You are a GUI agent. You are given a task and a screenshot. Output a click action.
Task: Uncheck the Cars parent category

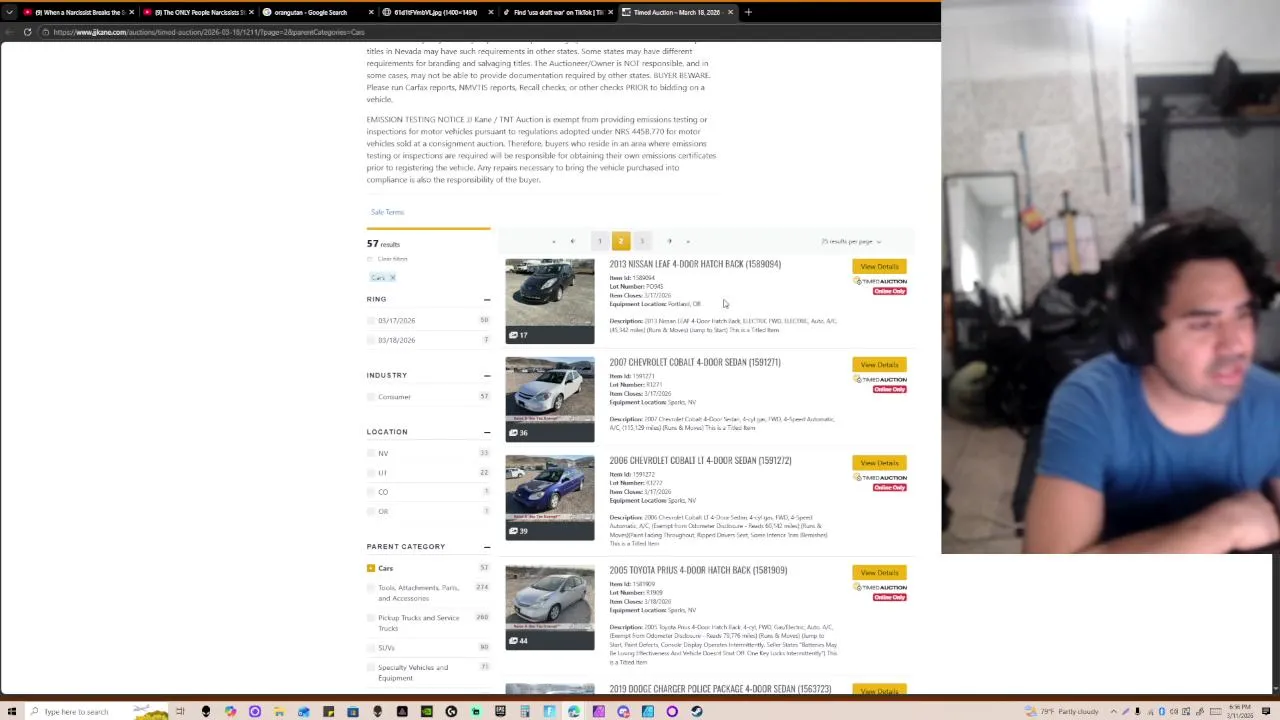(371, 568)
